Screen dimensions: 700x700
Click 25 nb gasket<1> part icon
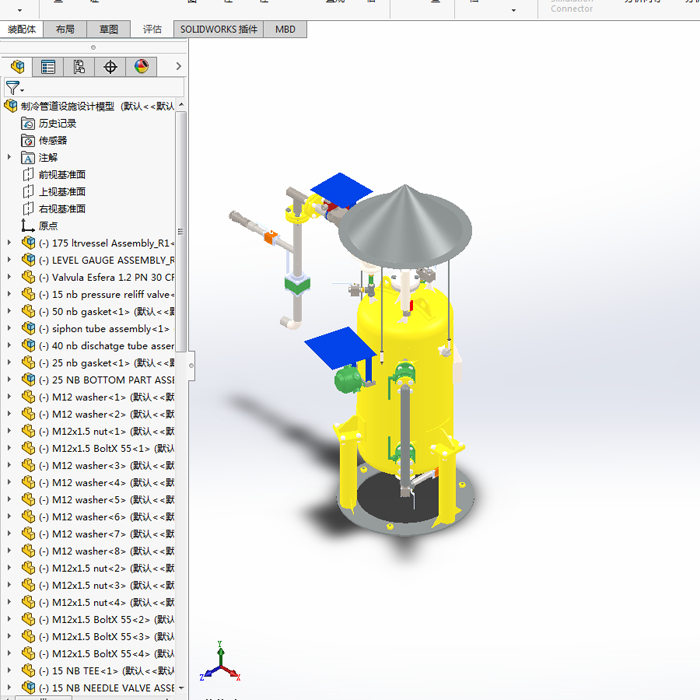28,362
